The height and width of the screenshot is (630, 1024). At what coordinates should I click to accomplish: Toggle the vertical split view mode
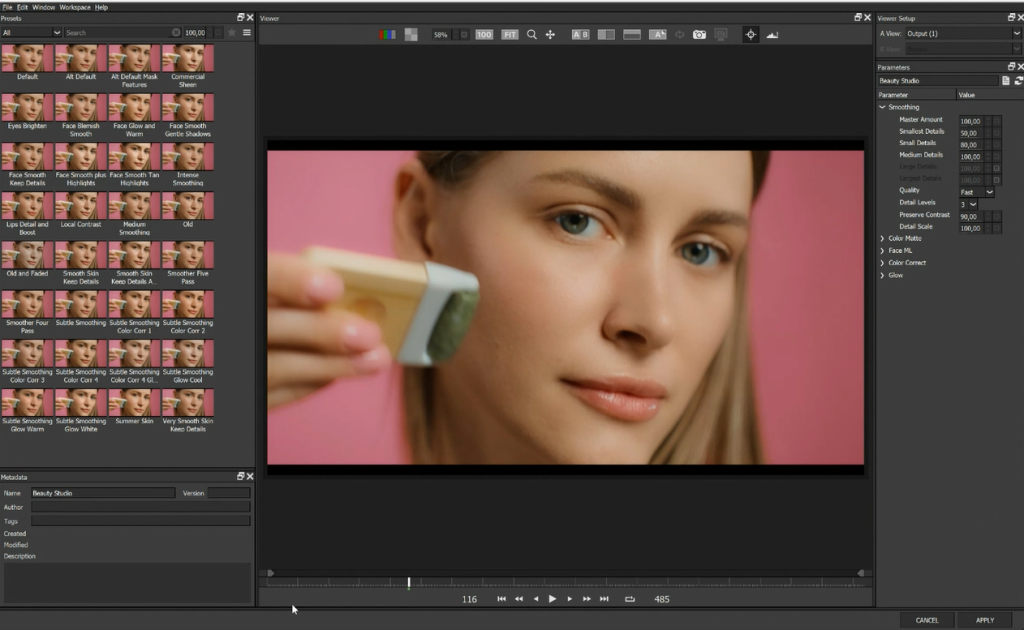[x=606, y=34]
